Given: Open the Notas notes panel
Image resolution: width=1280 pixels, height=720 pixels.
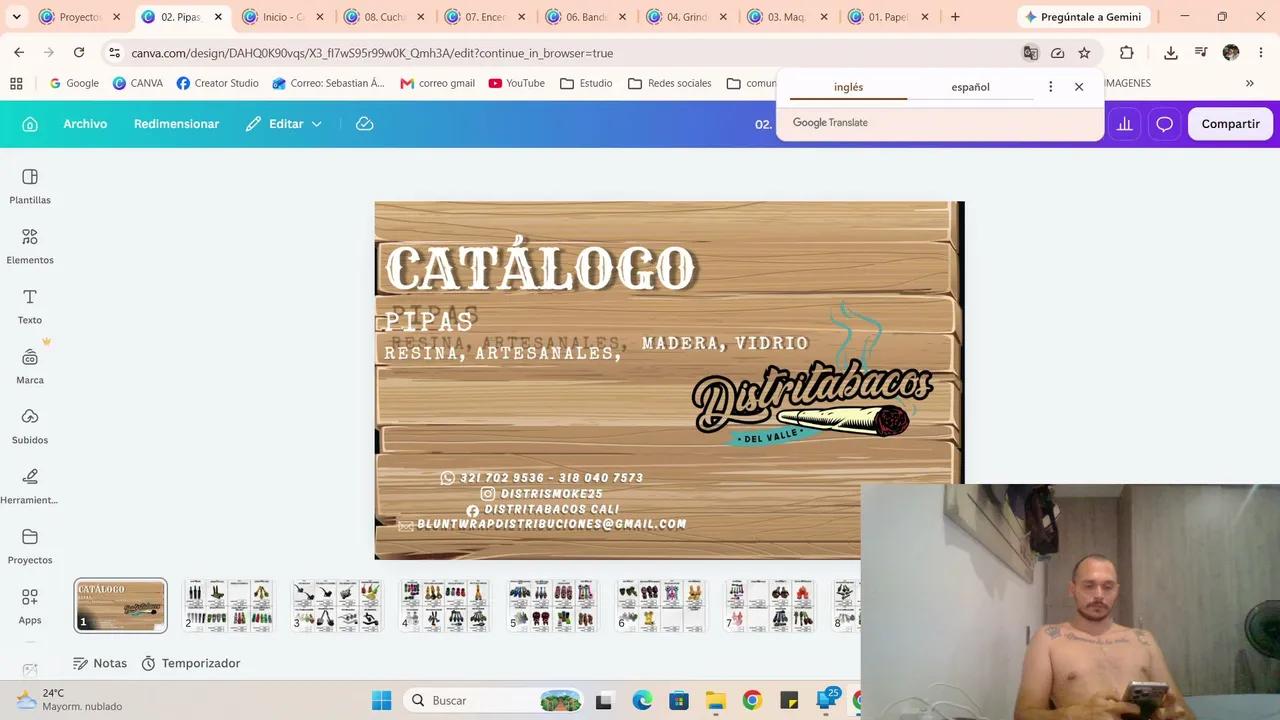Looking at the screenshot, I should tap(100, 663).
